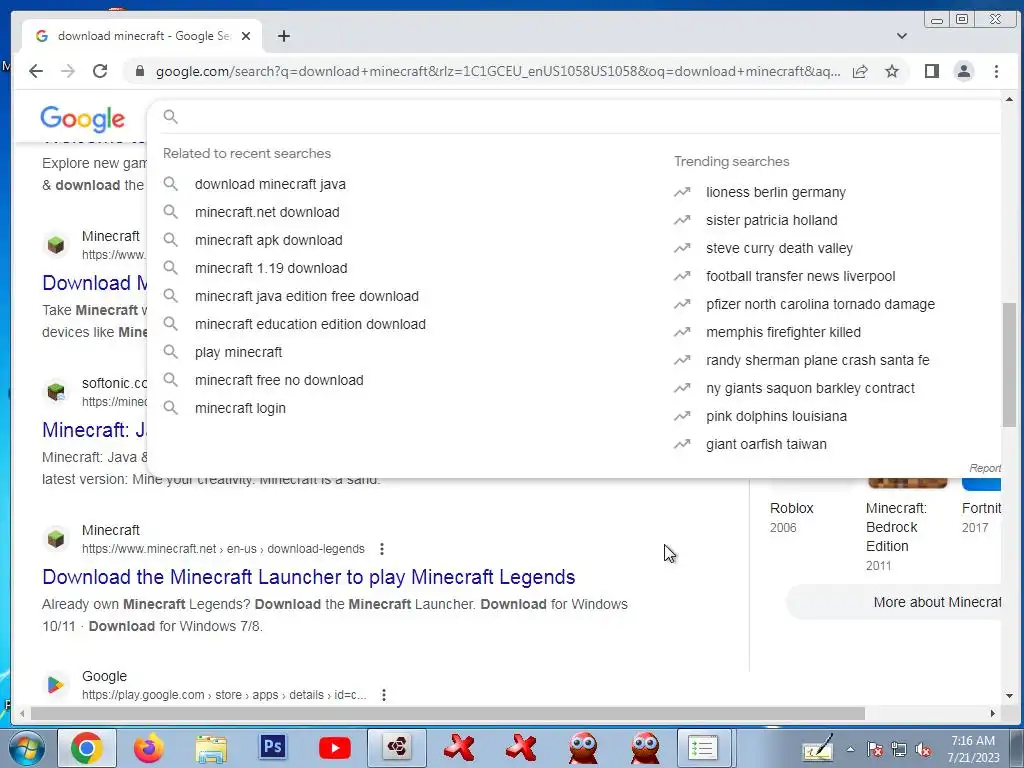Viewport: 1024px width, 768px height.
Task: Select trending search football transfer news liverpool
Action: (801, 276)
